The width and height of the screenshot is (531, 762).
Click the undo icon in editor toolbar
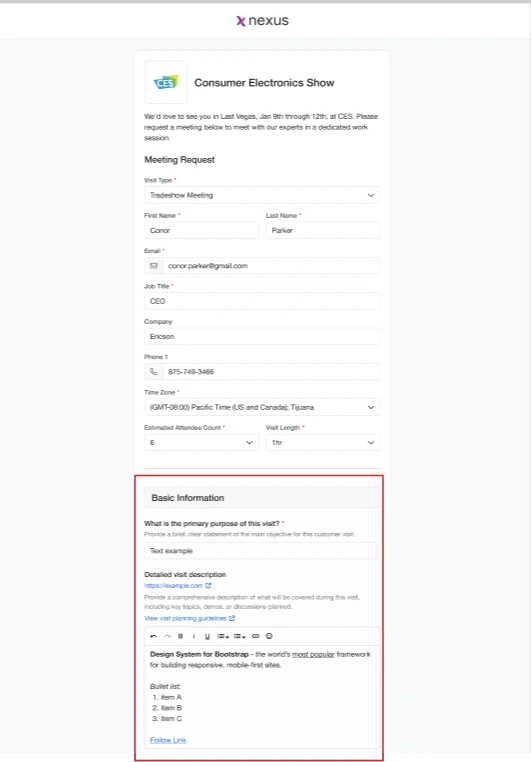point(154,636)
